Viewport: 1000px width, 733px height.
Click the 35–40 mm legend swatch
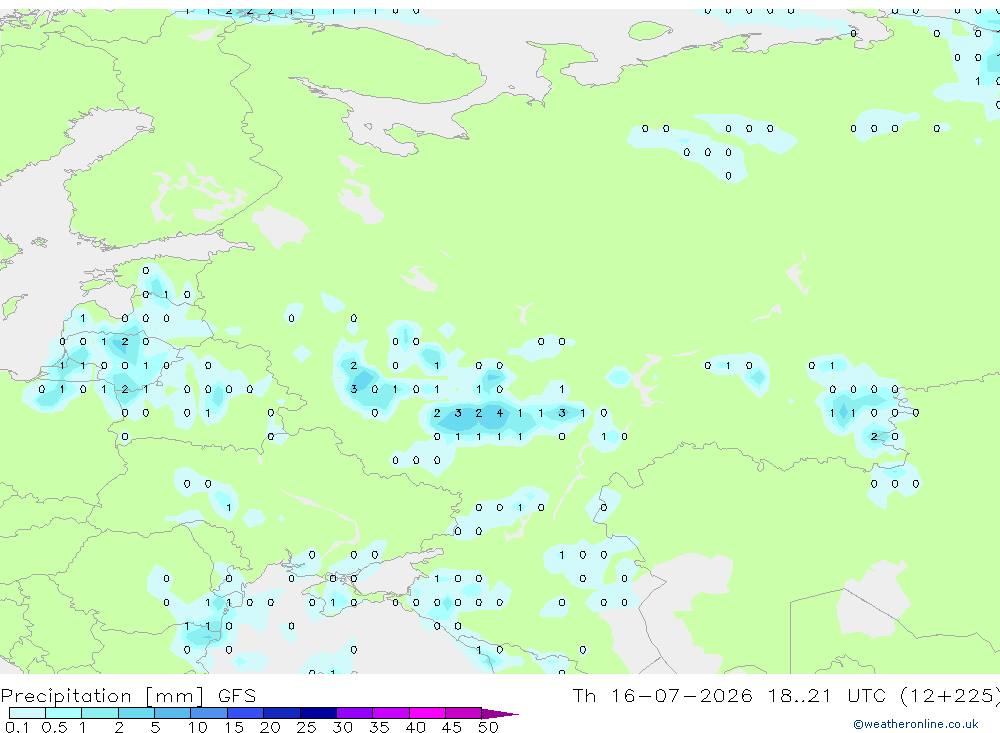[391, 713]
